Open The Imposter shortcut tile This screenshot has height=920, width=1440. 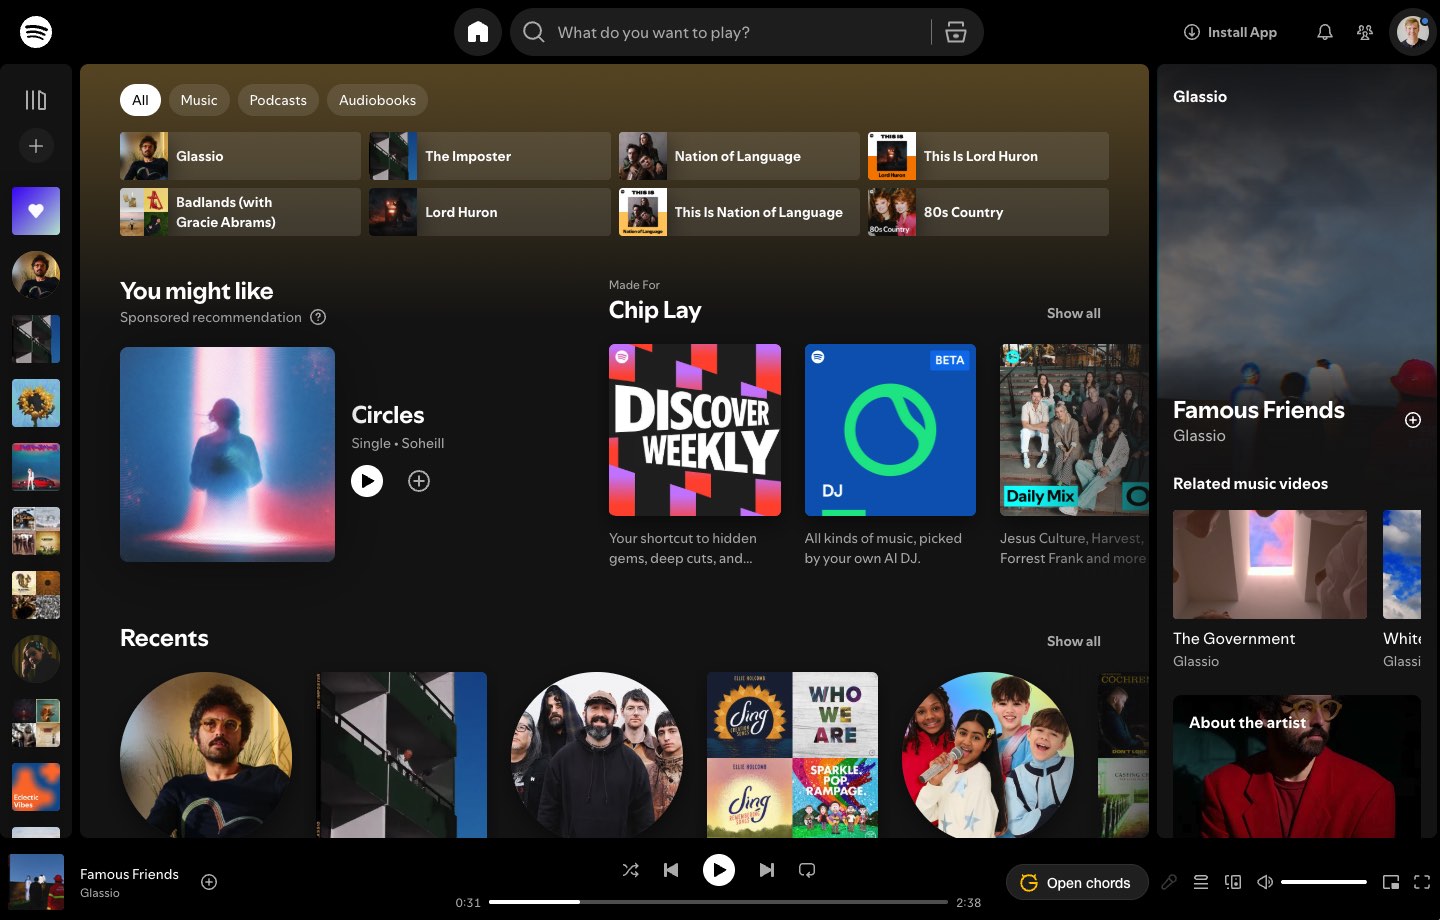(x=490, y=156)
